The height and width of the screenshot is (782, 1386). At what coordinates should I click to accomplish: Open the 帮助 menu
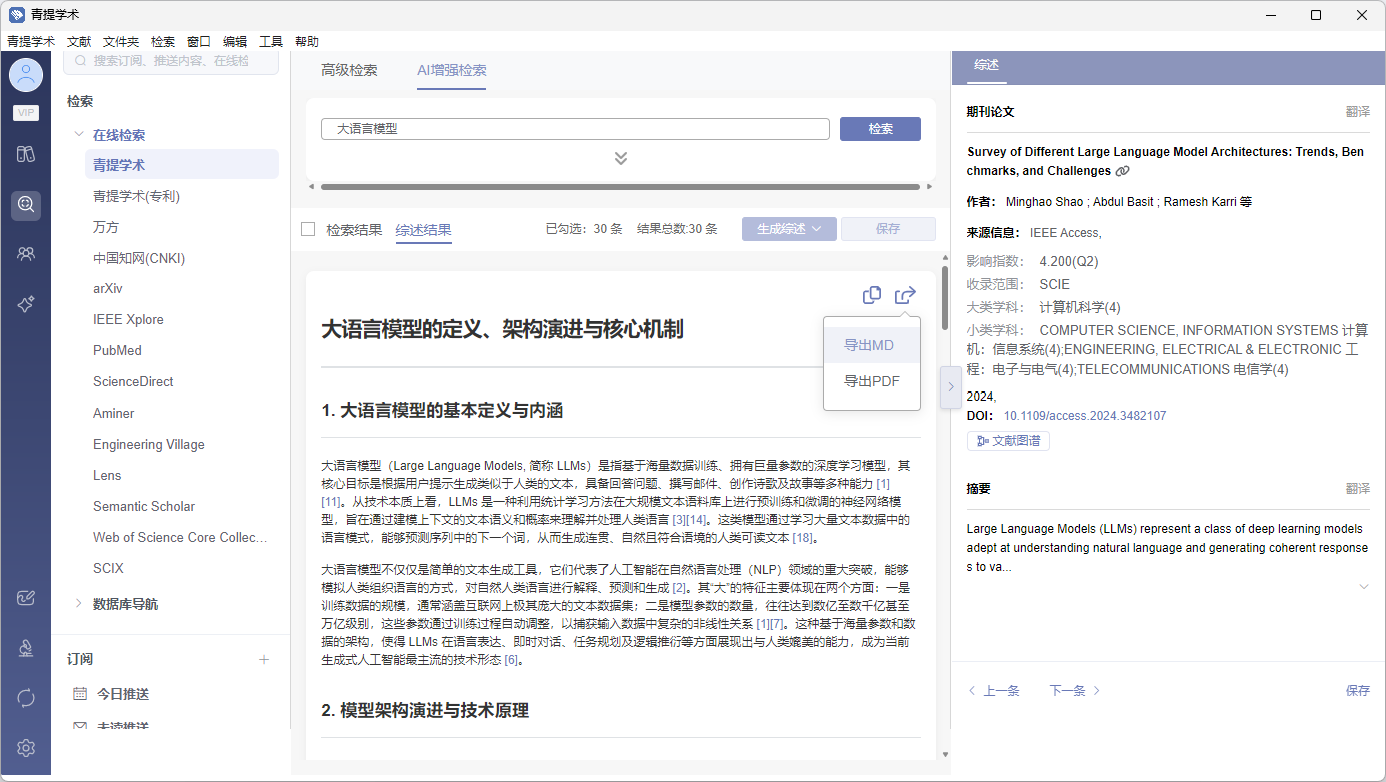(307, 42)
